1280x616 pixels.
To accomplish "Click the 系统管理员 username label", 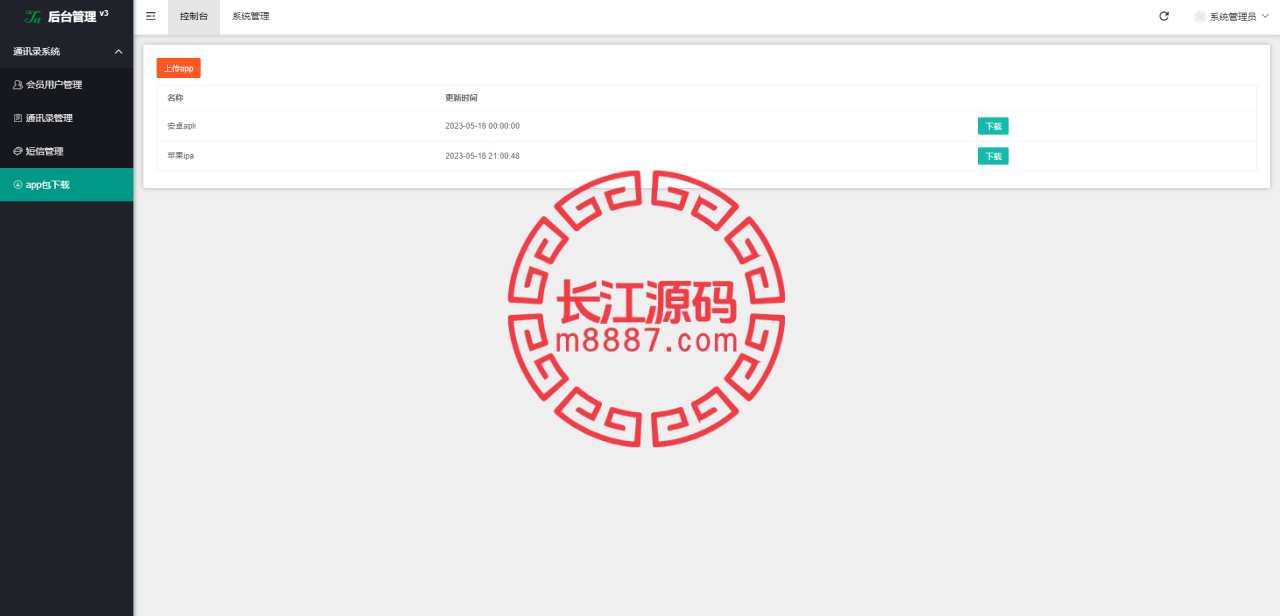I will pyautogui.click(x=1233, y=17).
